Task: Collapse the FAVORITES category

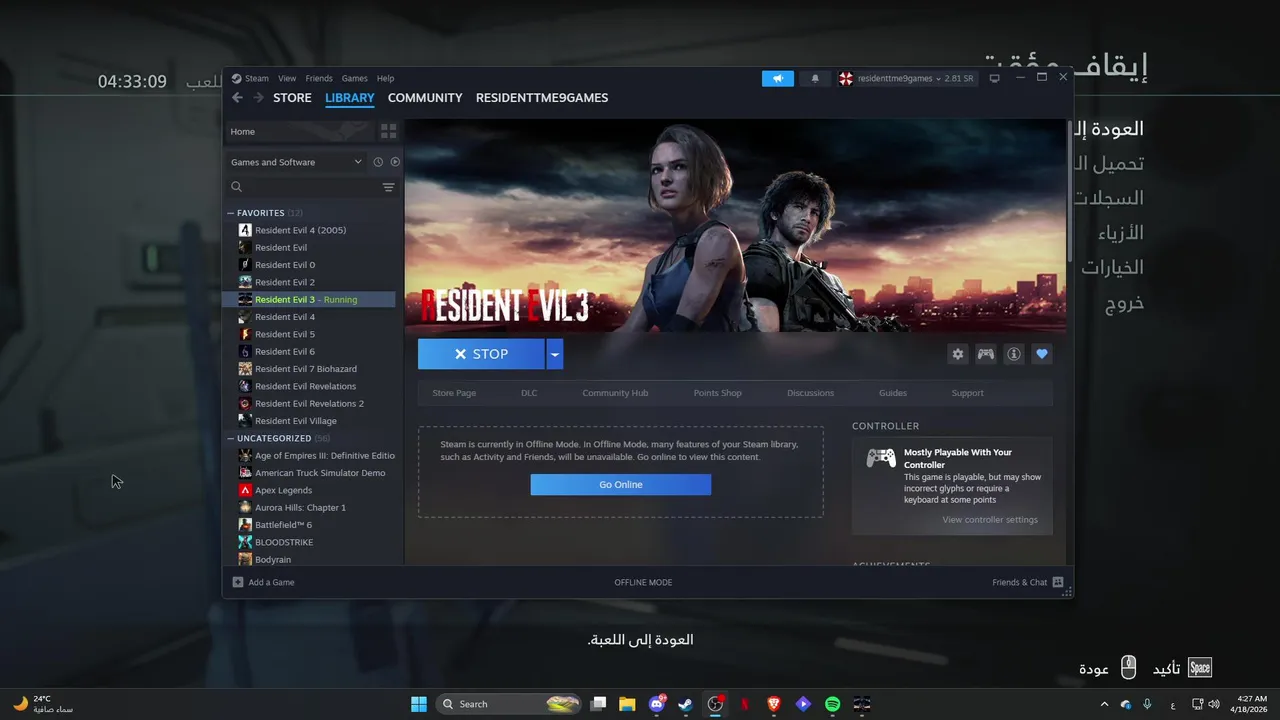Action: (231, 213)
